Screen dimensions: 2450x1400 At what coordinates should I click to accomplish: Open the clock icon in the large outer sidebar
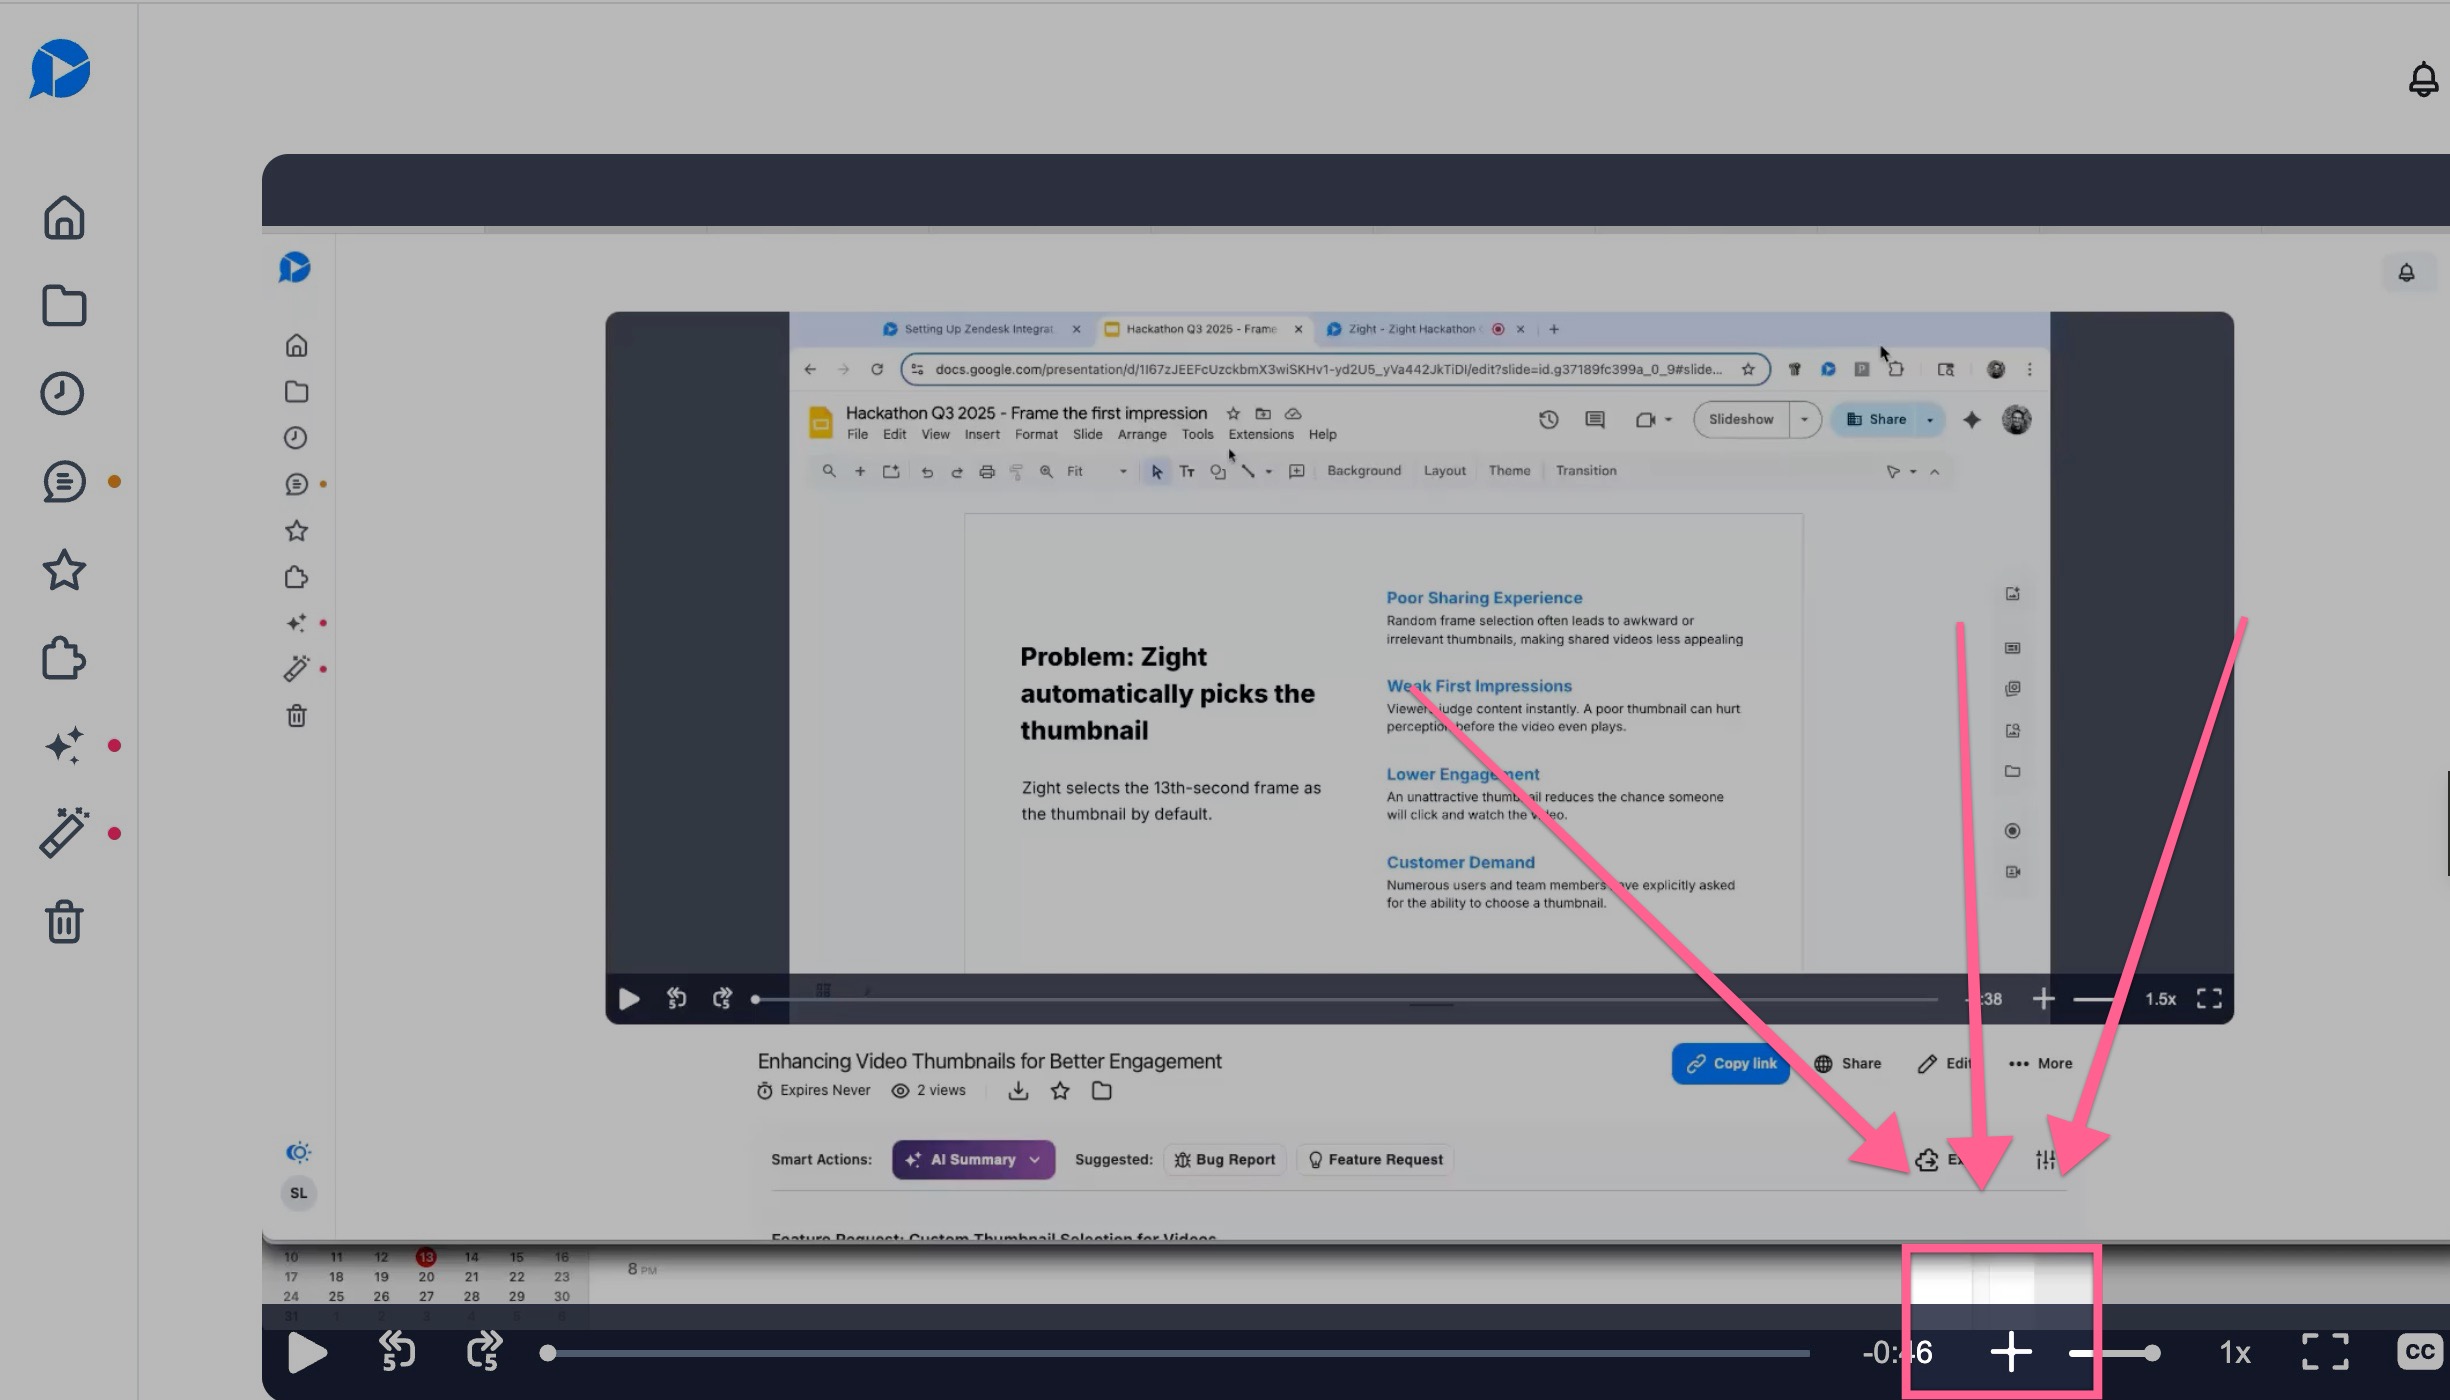[x=62, y=394]
